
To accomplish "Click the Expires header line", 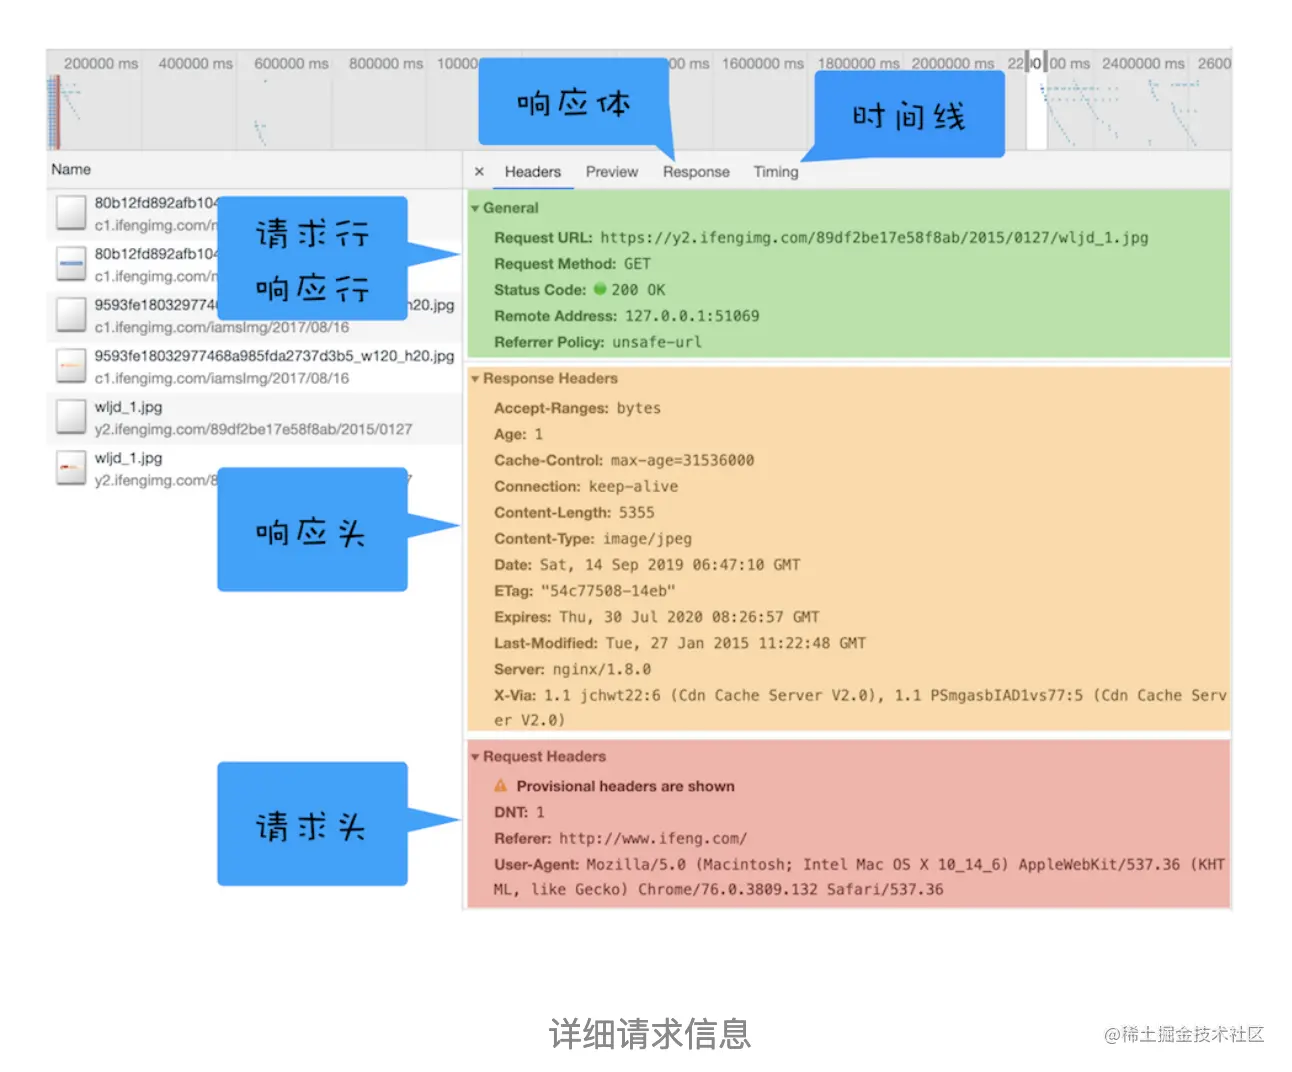I will [656, 617].
